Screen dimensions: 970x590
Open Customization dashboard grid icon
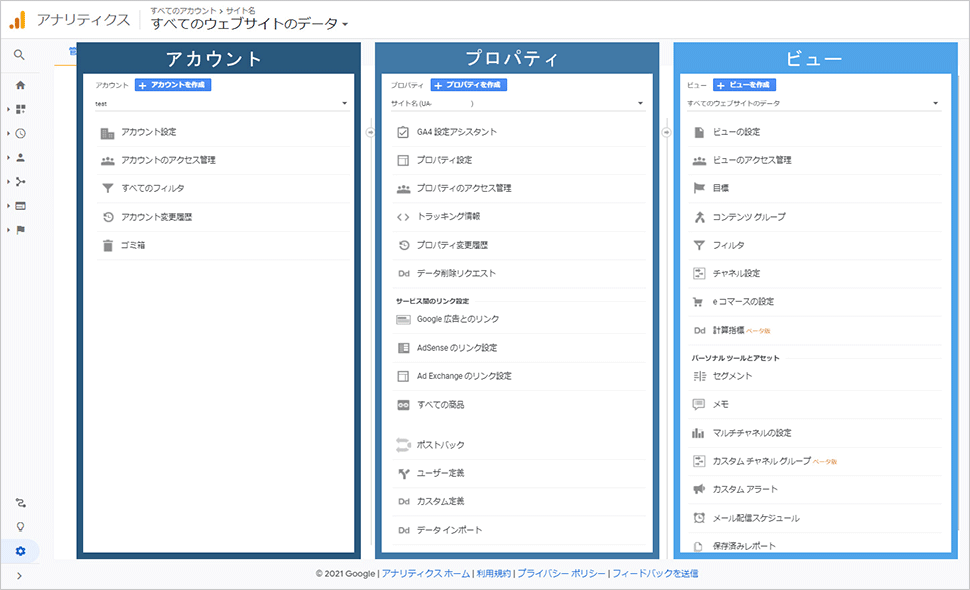[20, 109]
